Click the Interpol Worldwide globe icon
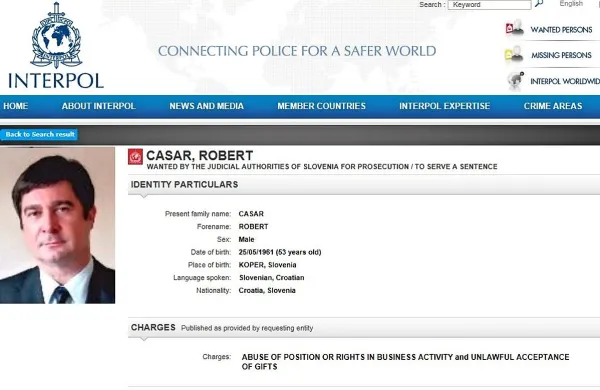 515,80
